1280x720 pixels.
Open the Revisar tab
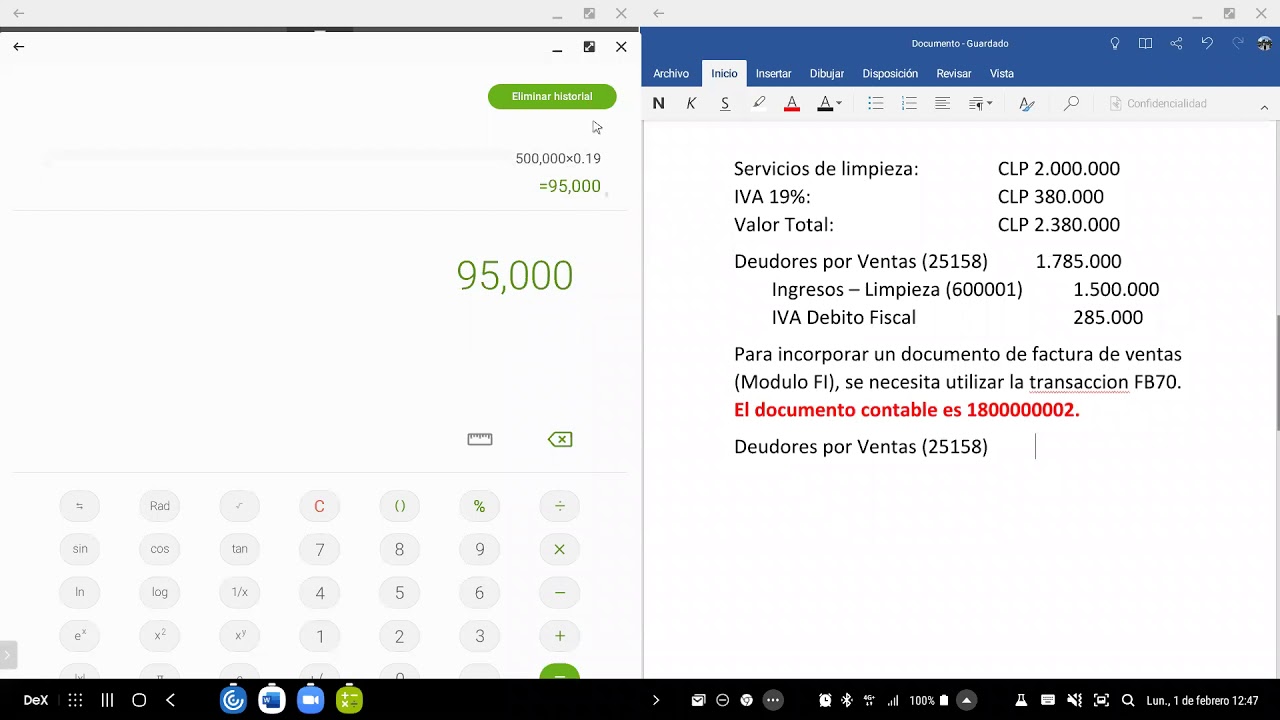[954, 73]
